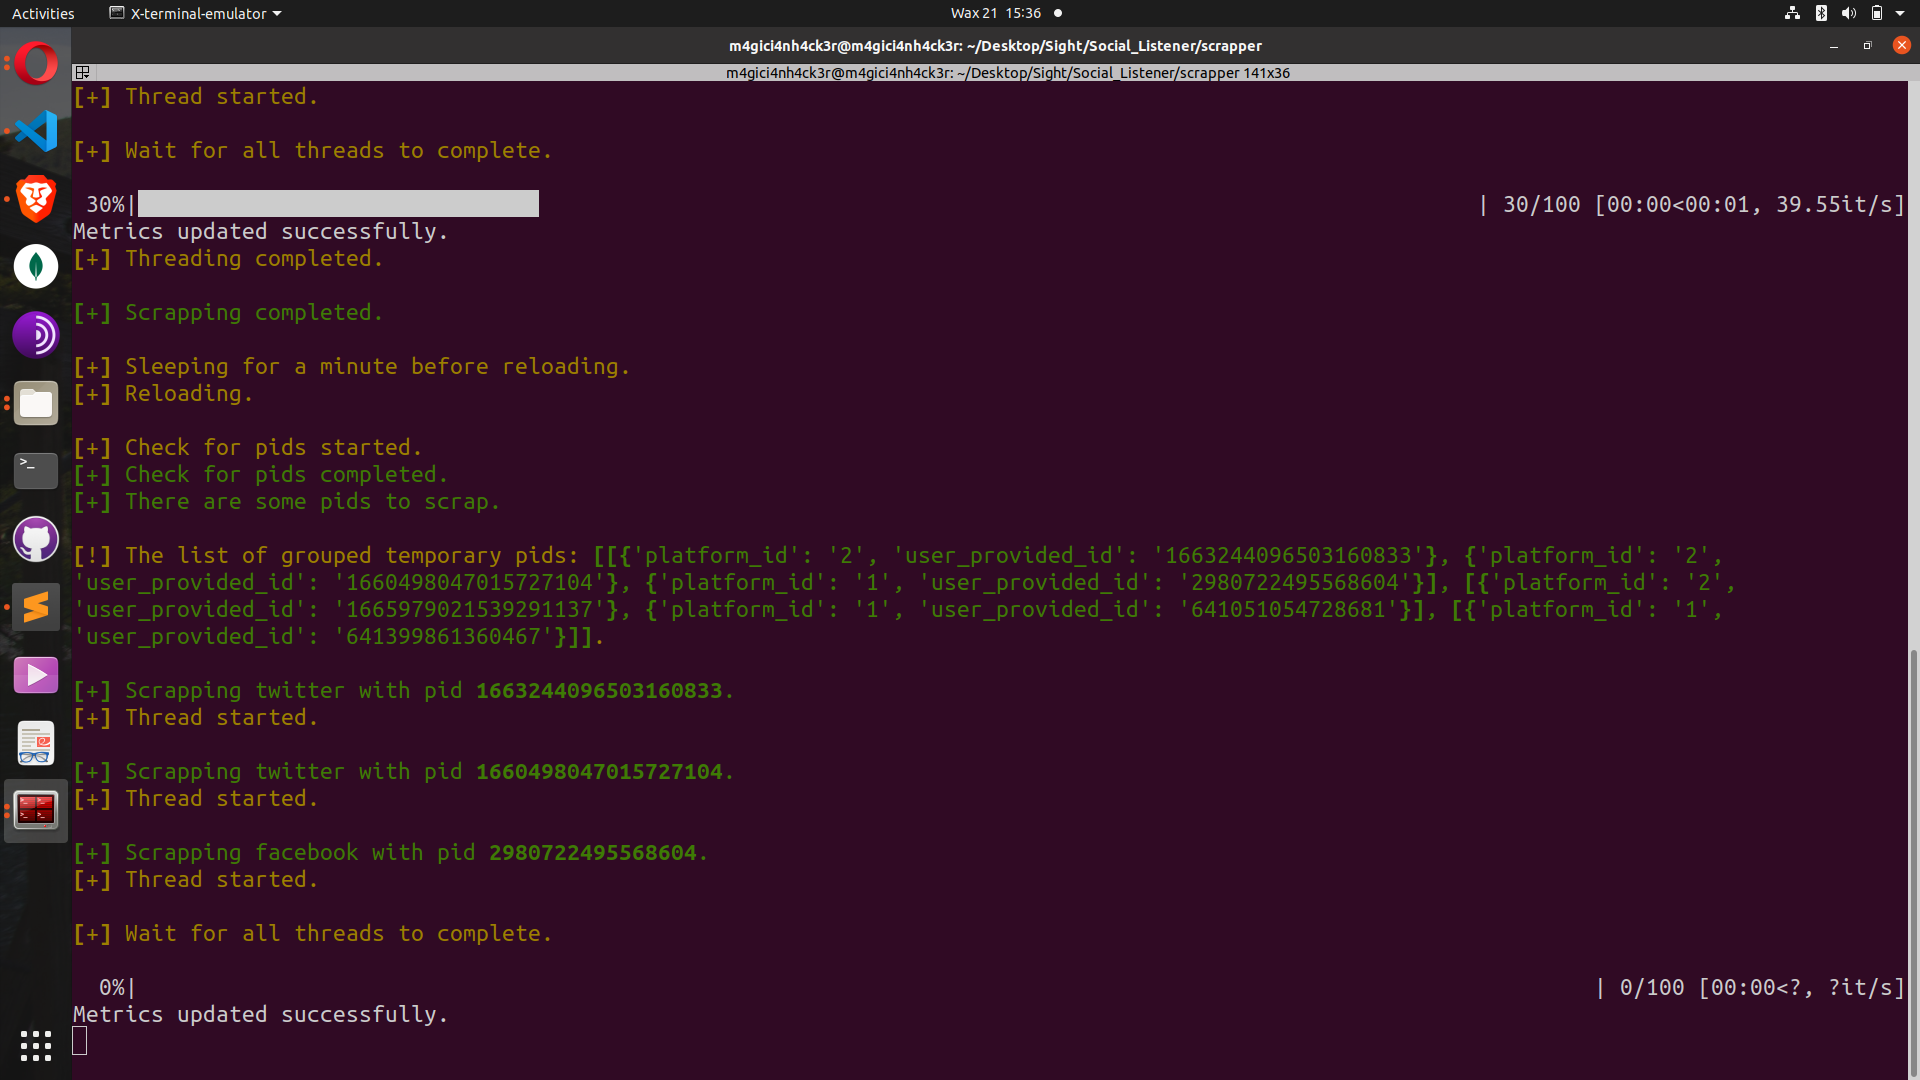The image size is (1920, 1080).
Task: Open Activities overview
Action: (43, 13)
